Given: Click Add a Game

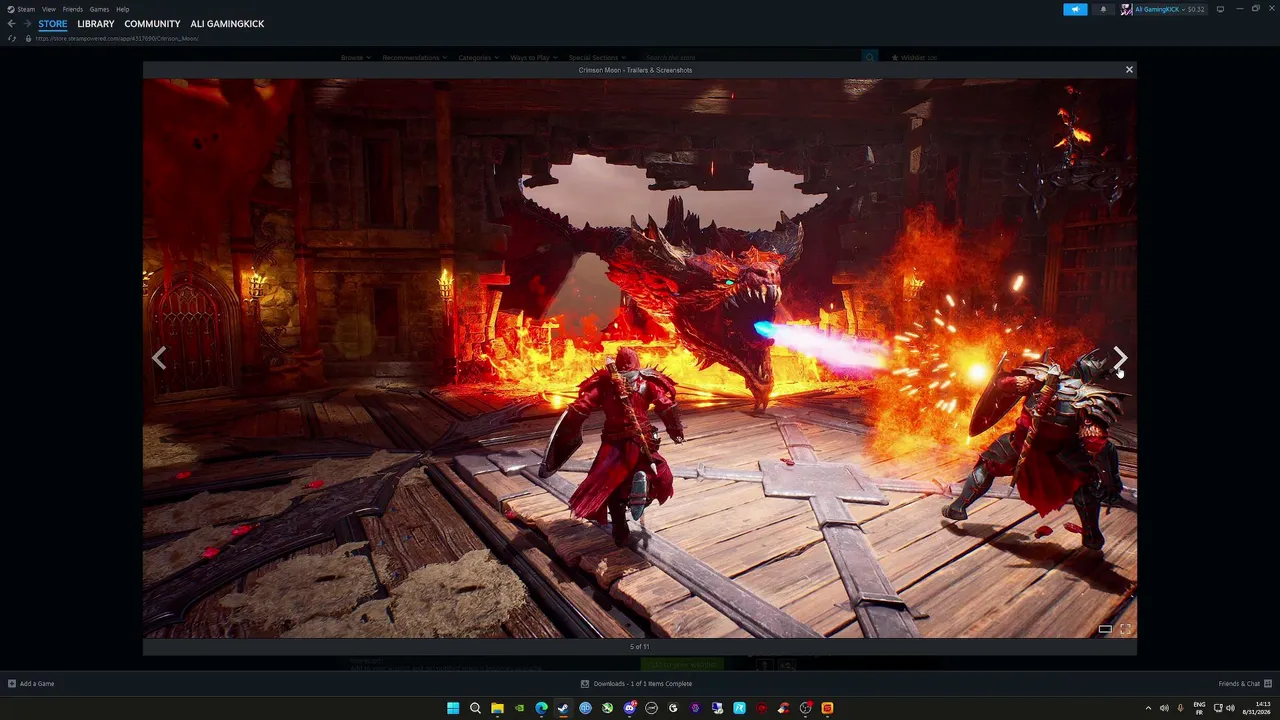Looking at the screenshot, I should tap(31, 684).
